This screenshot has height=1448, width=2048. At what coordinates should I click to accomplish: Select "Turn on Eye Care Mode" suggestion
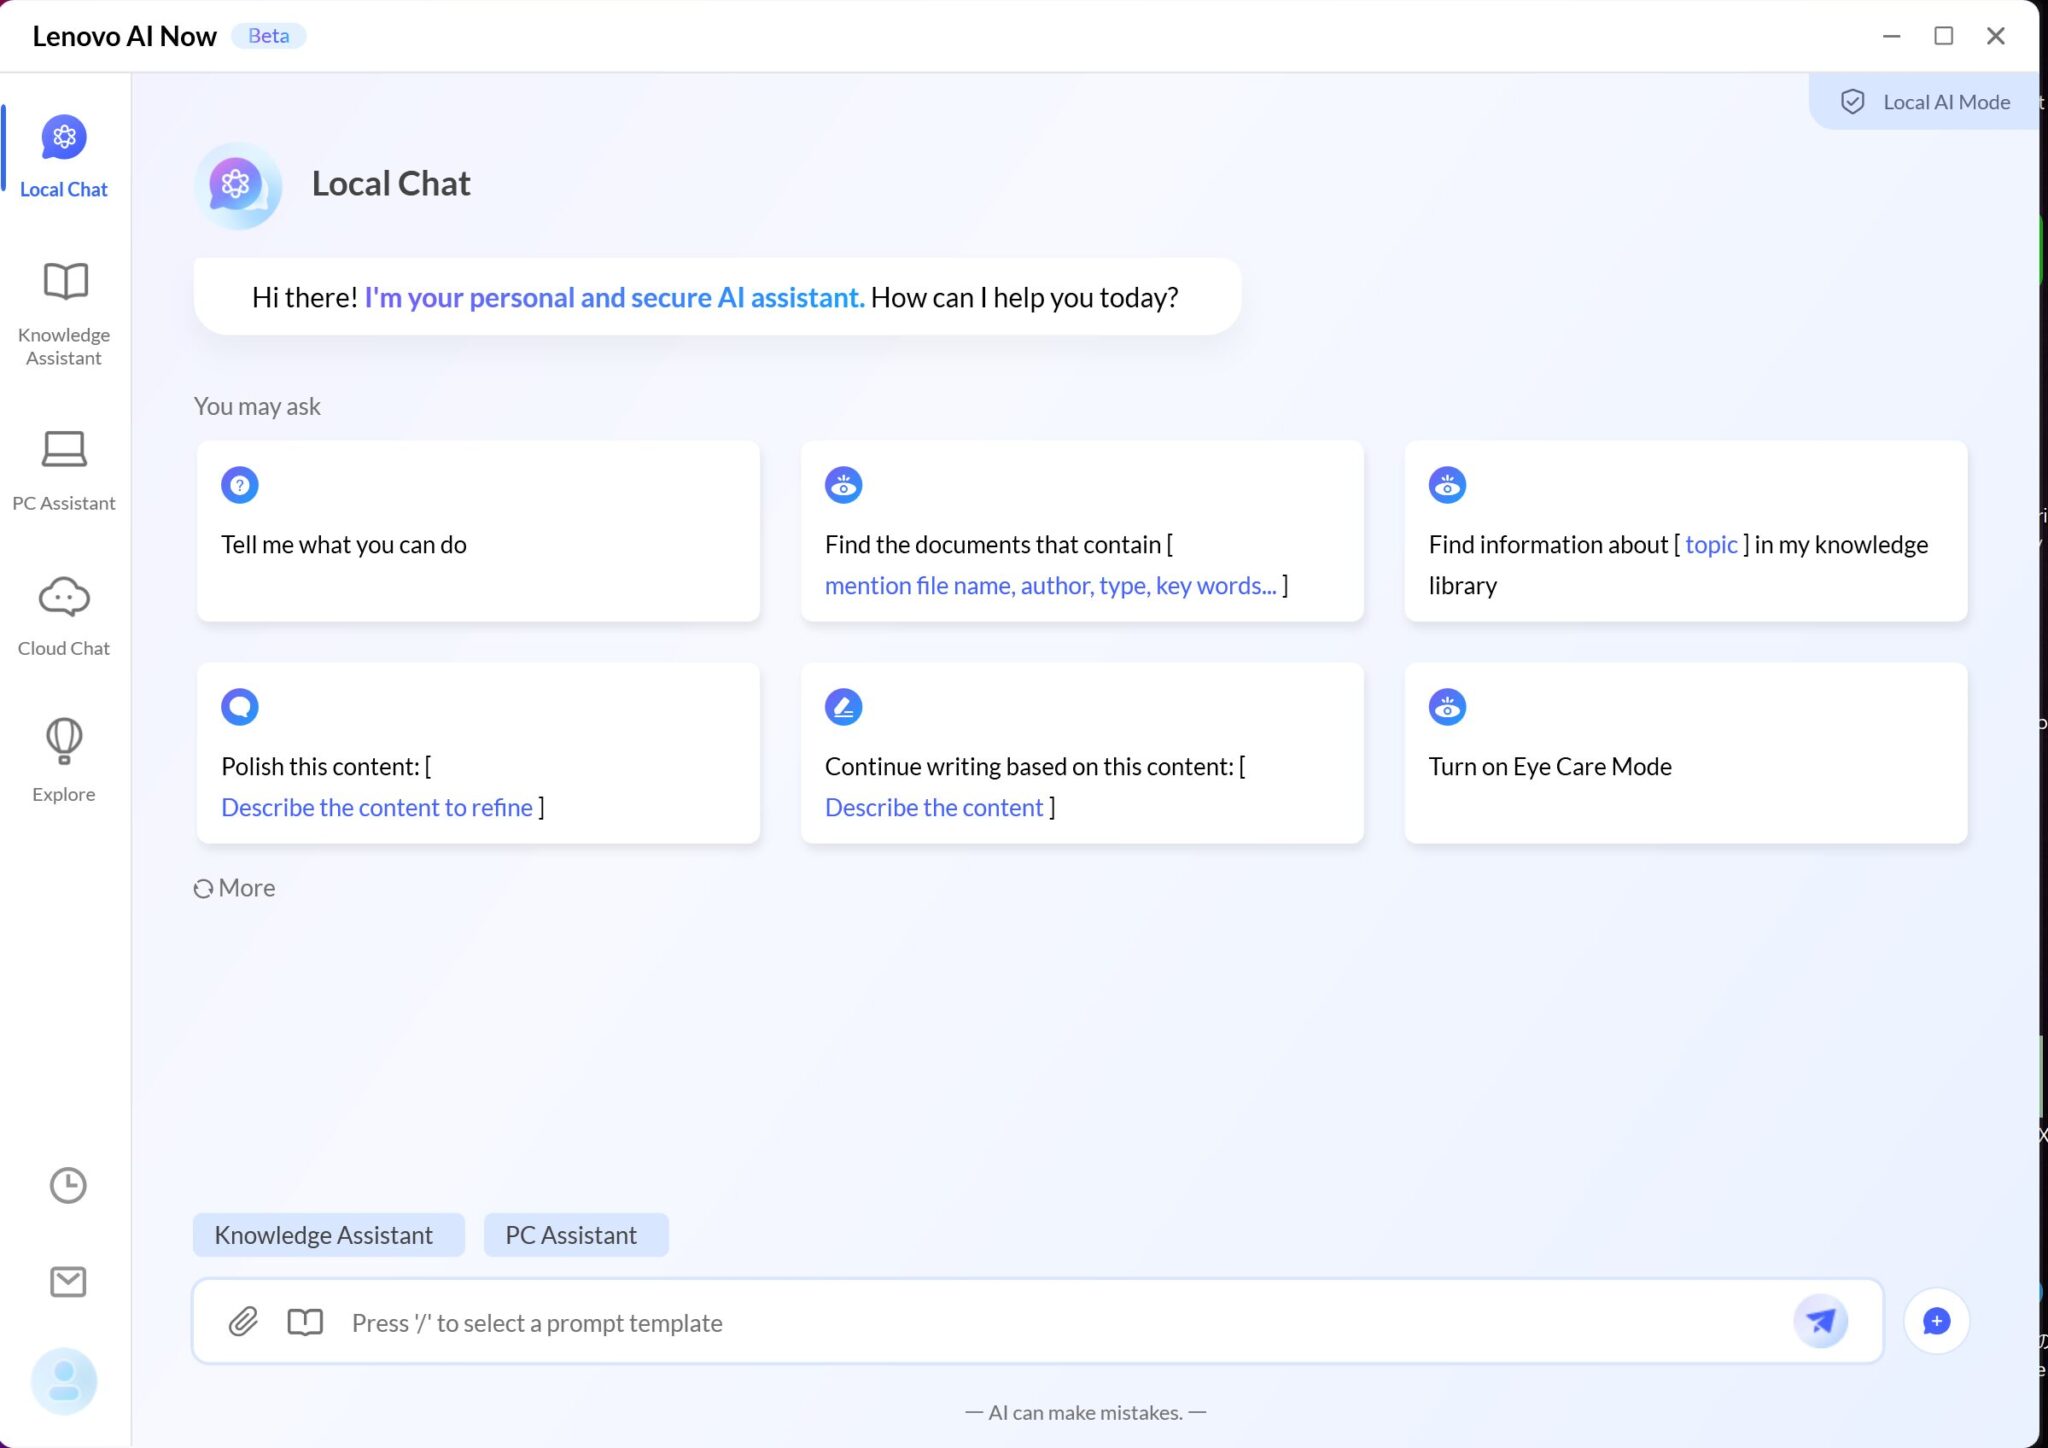point(1685,753)
